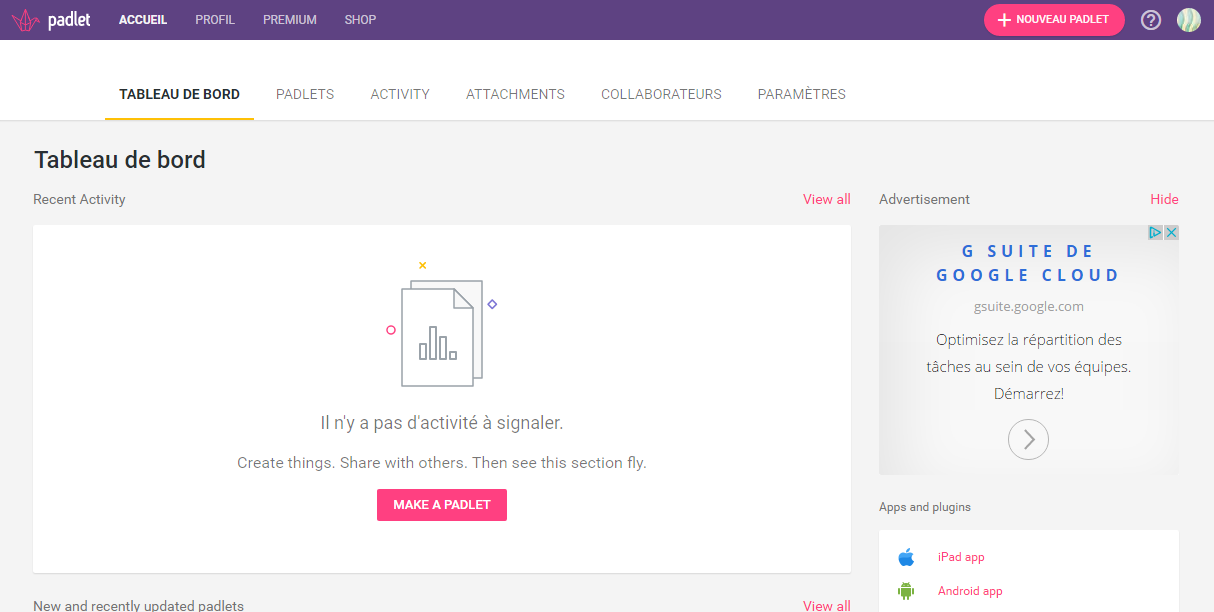Switch to the PADLETS tab
This screenshot has height=612, width=1214.
pyautogui.click(x=305, y=94)
